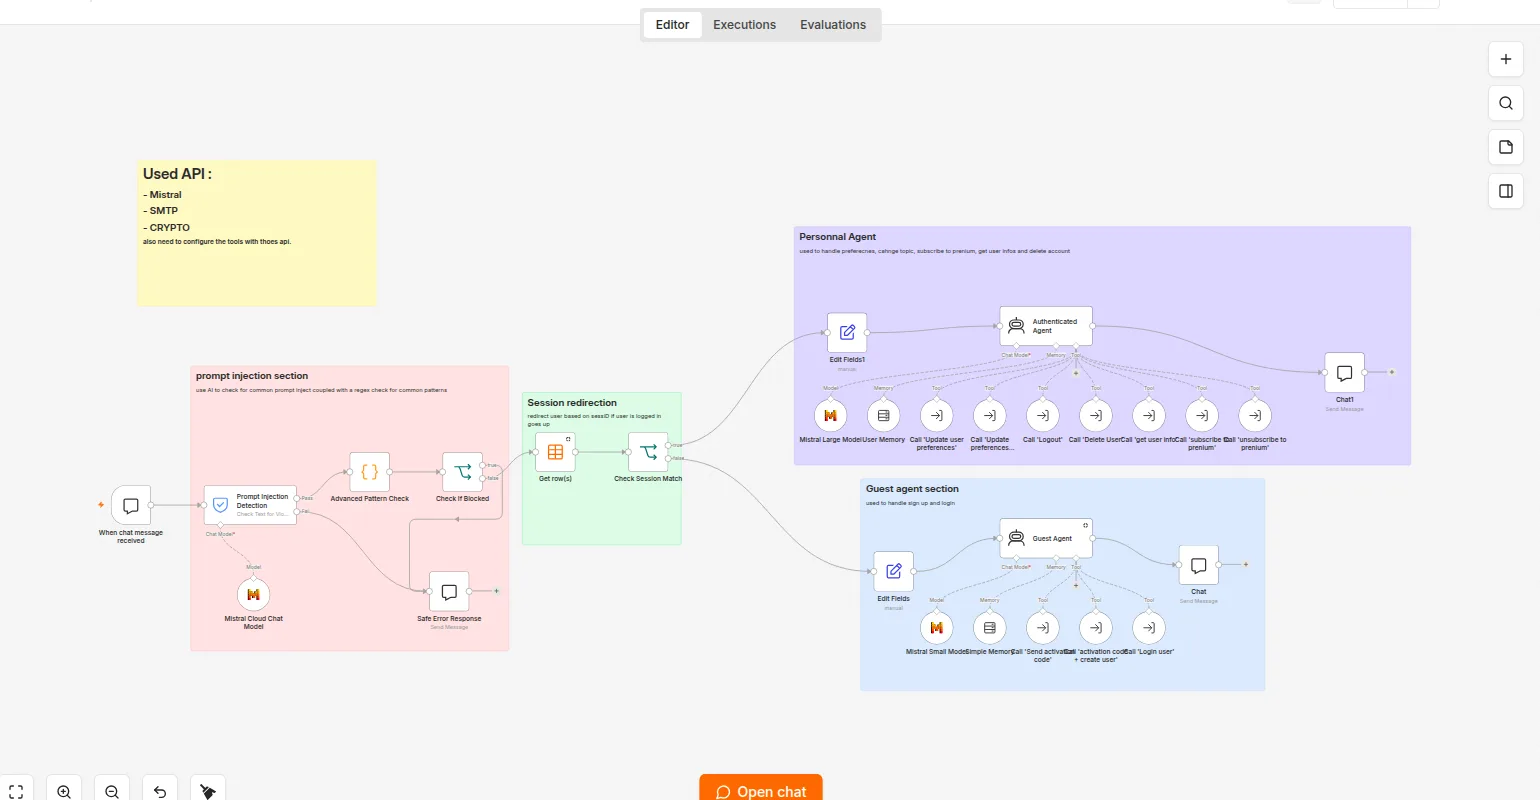Viewport: 1540px width, 800px height.
Task: Open Call 'unsubscribe to premium' tool node
Action: 1255,415
